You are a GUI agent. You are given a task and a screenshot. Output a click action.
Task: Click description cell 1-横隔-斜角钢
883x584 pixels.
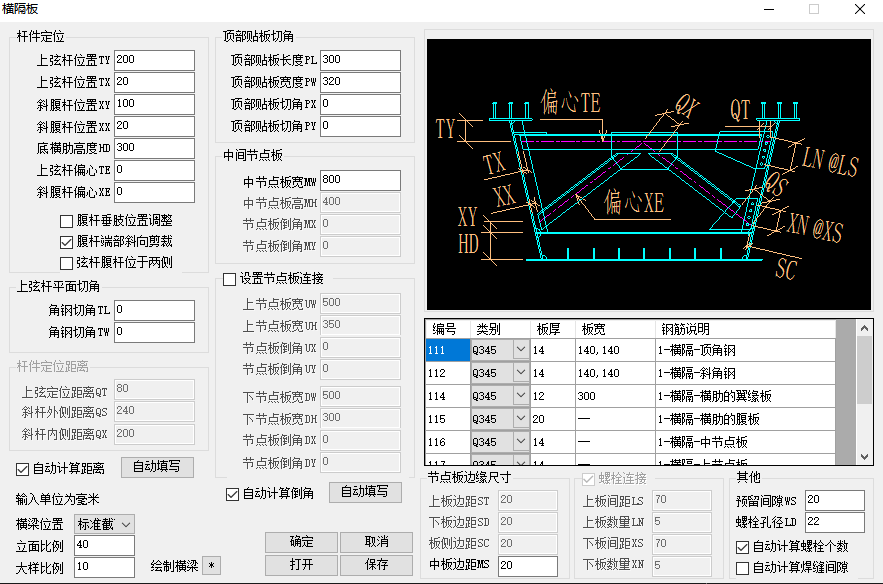(745, 373)
